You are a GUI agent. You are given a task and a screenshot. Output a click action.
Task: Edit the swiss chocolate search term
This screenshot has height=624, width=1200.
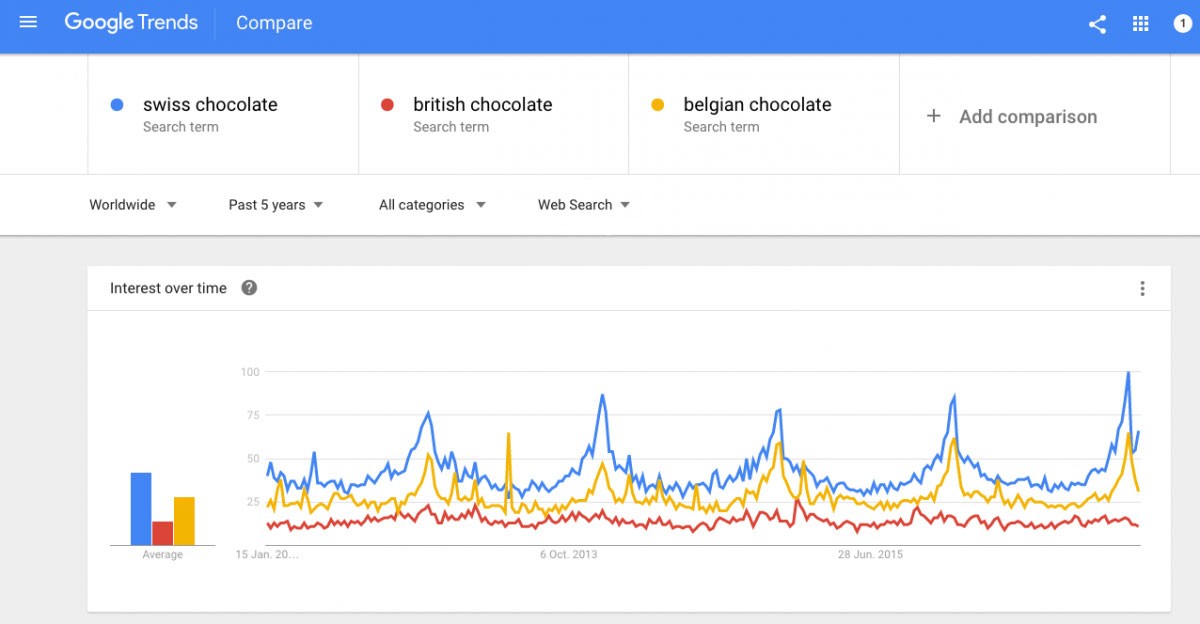210,105
